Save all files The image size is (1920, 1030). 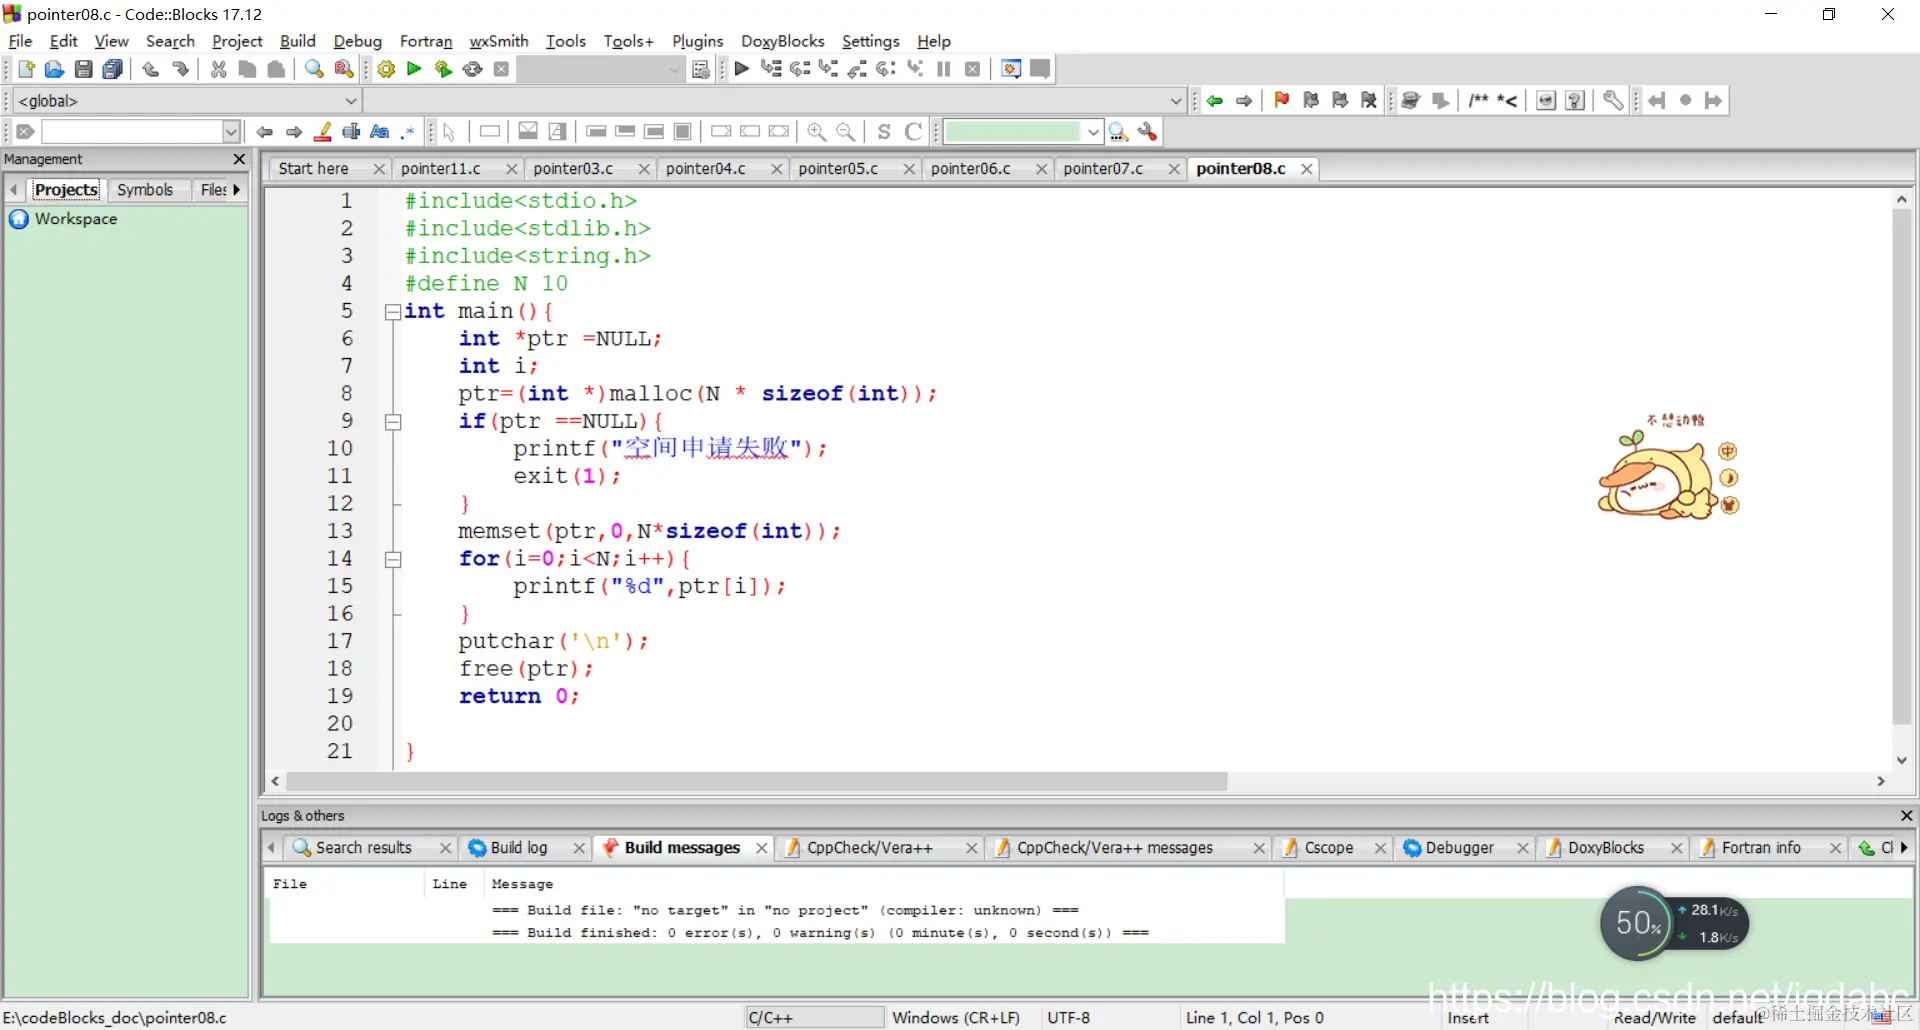click(x=113, y=69)
